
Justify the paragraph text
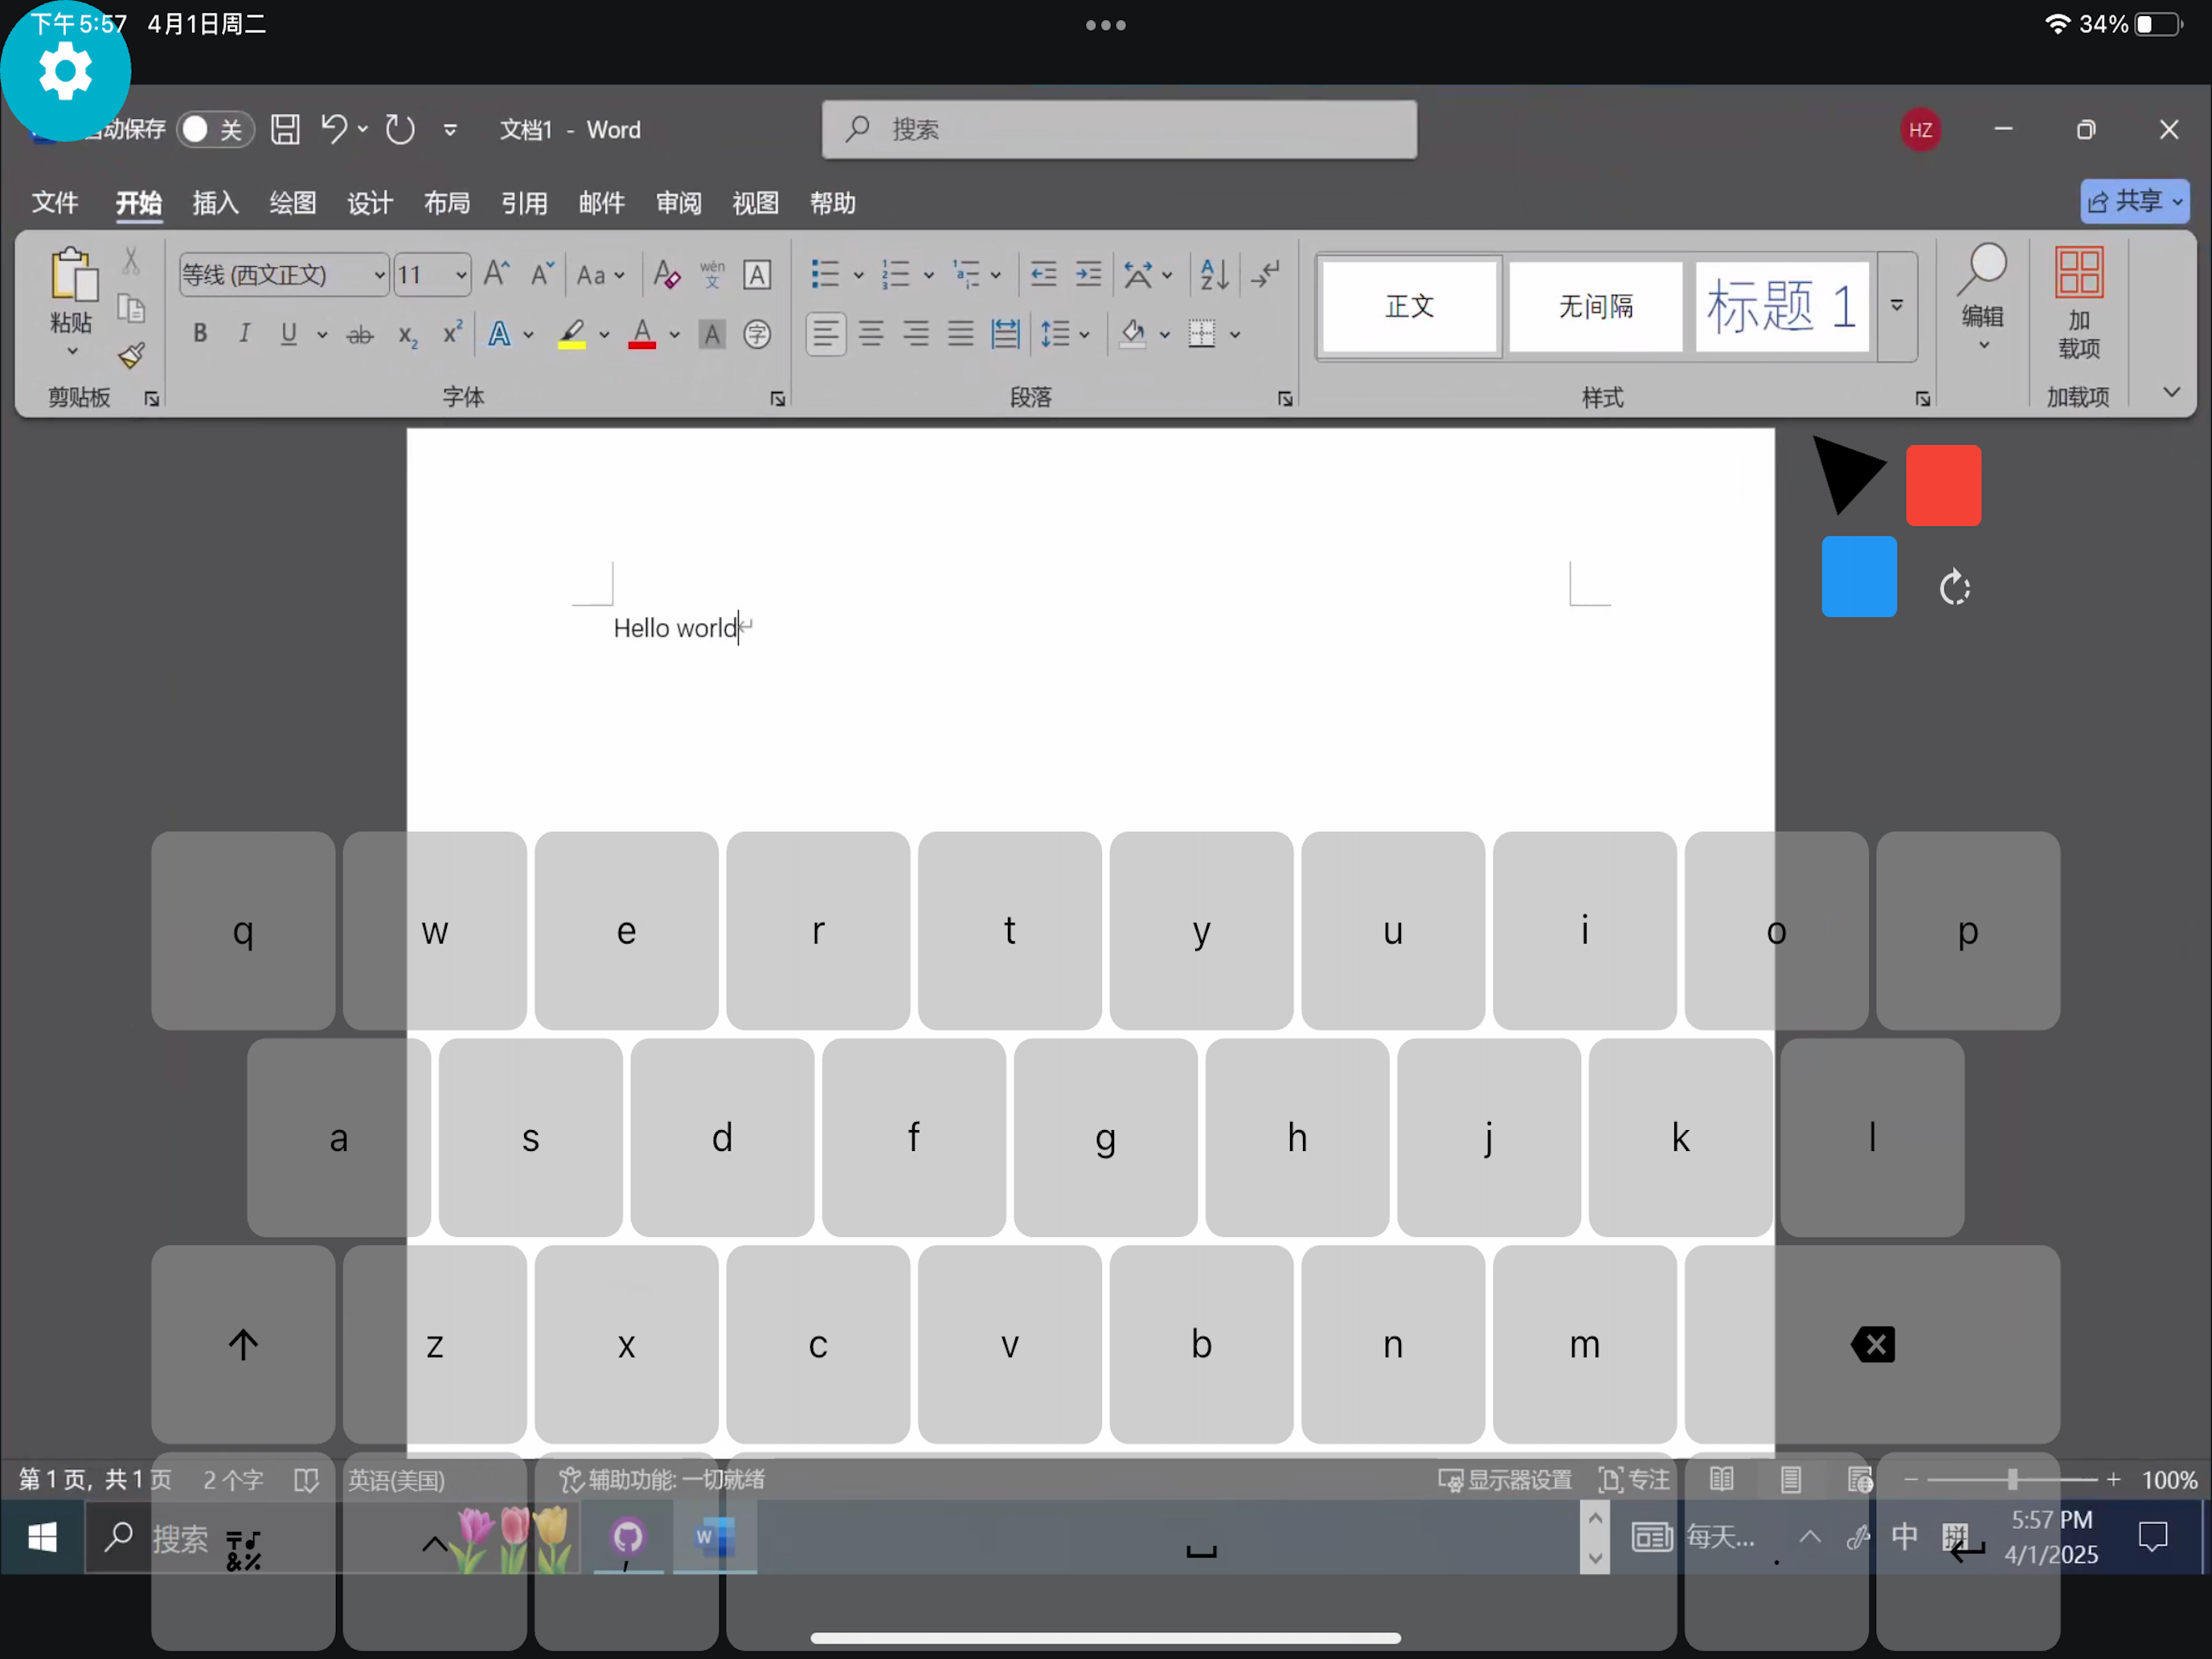point(961,334)
